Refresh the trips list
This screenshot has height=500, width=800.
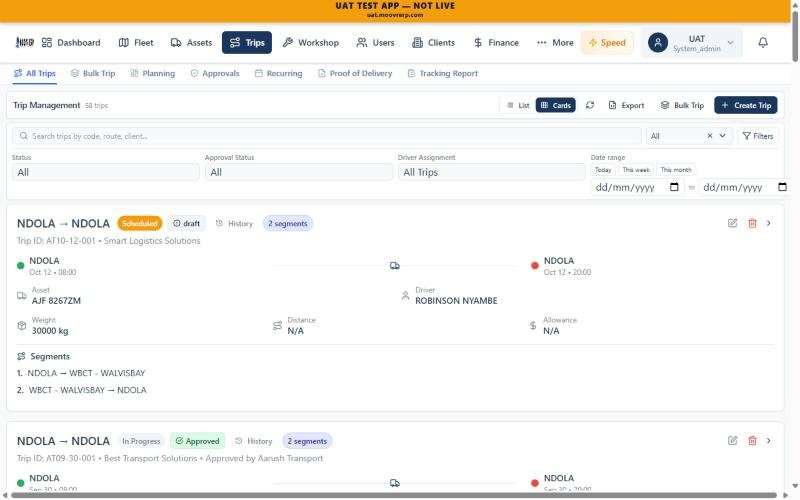coord(590,105)
